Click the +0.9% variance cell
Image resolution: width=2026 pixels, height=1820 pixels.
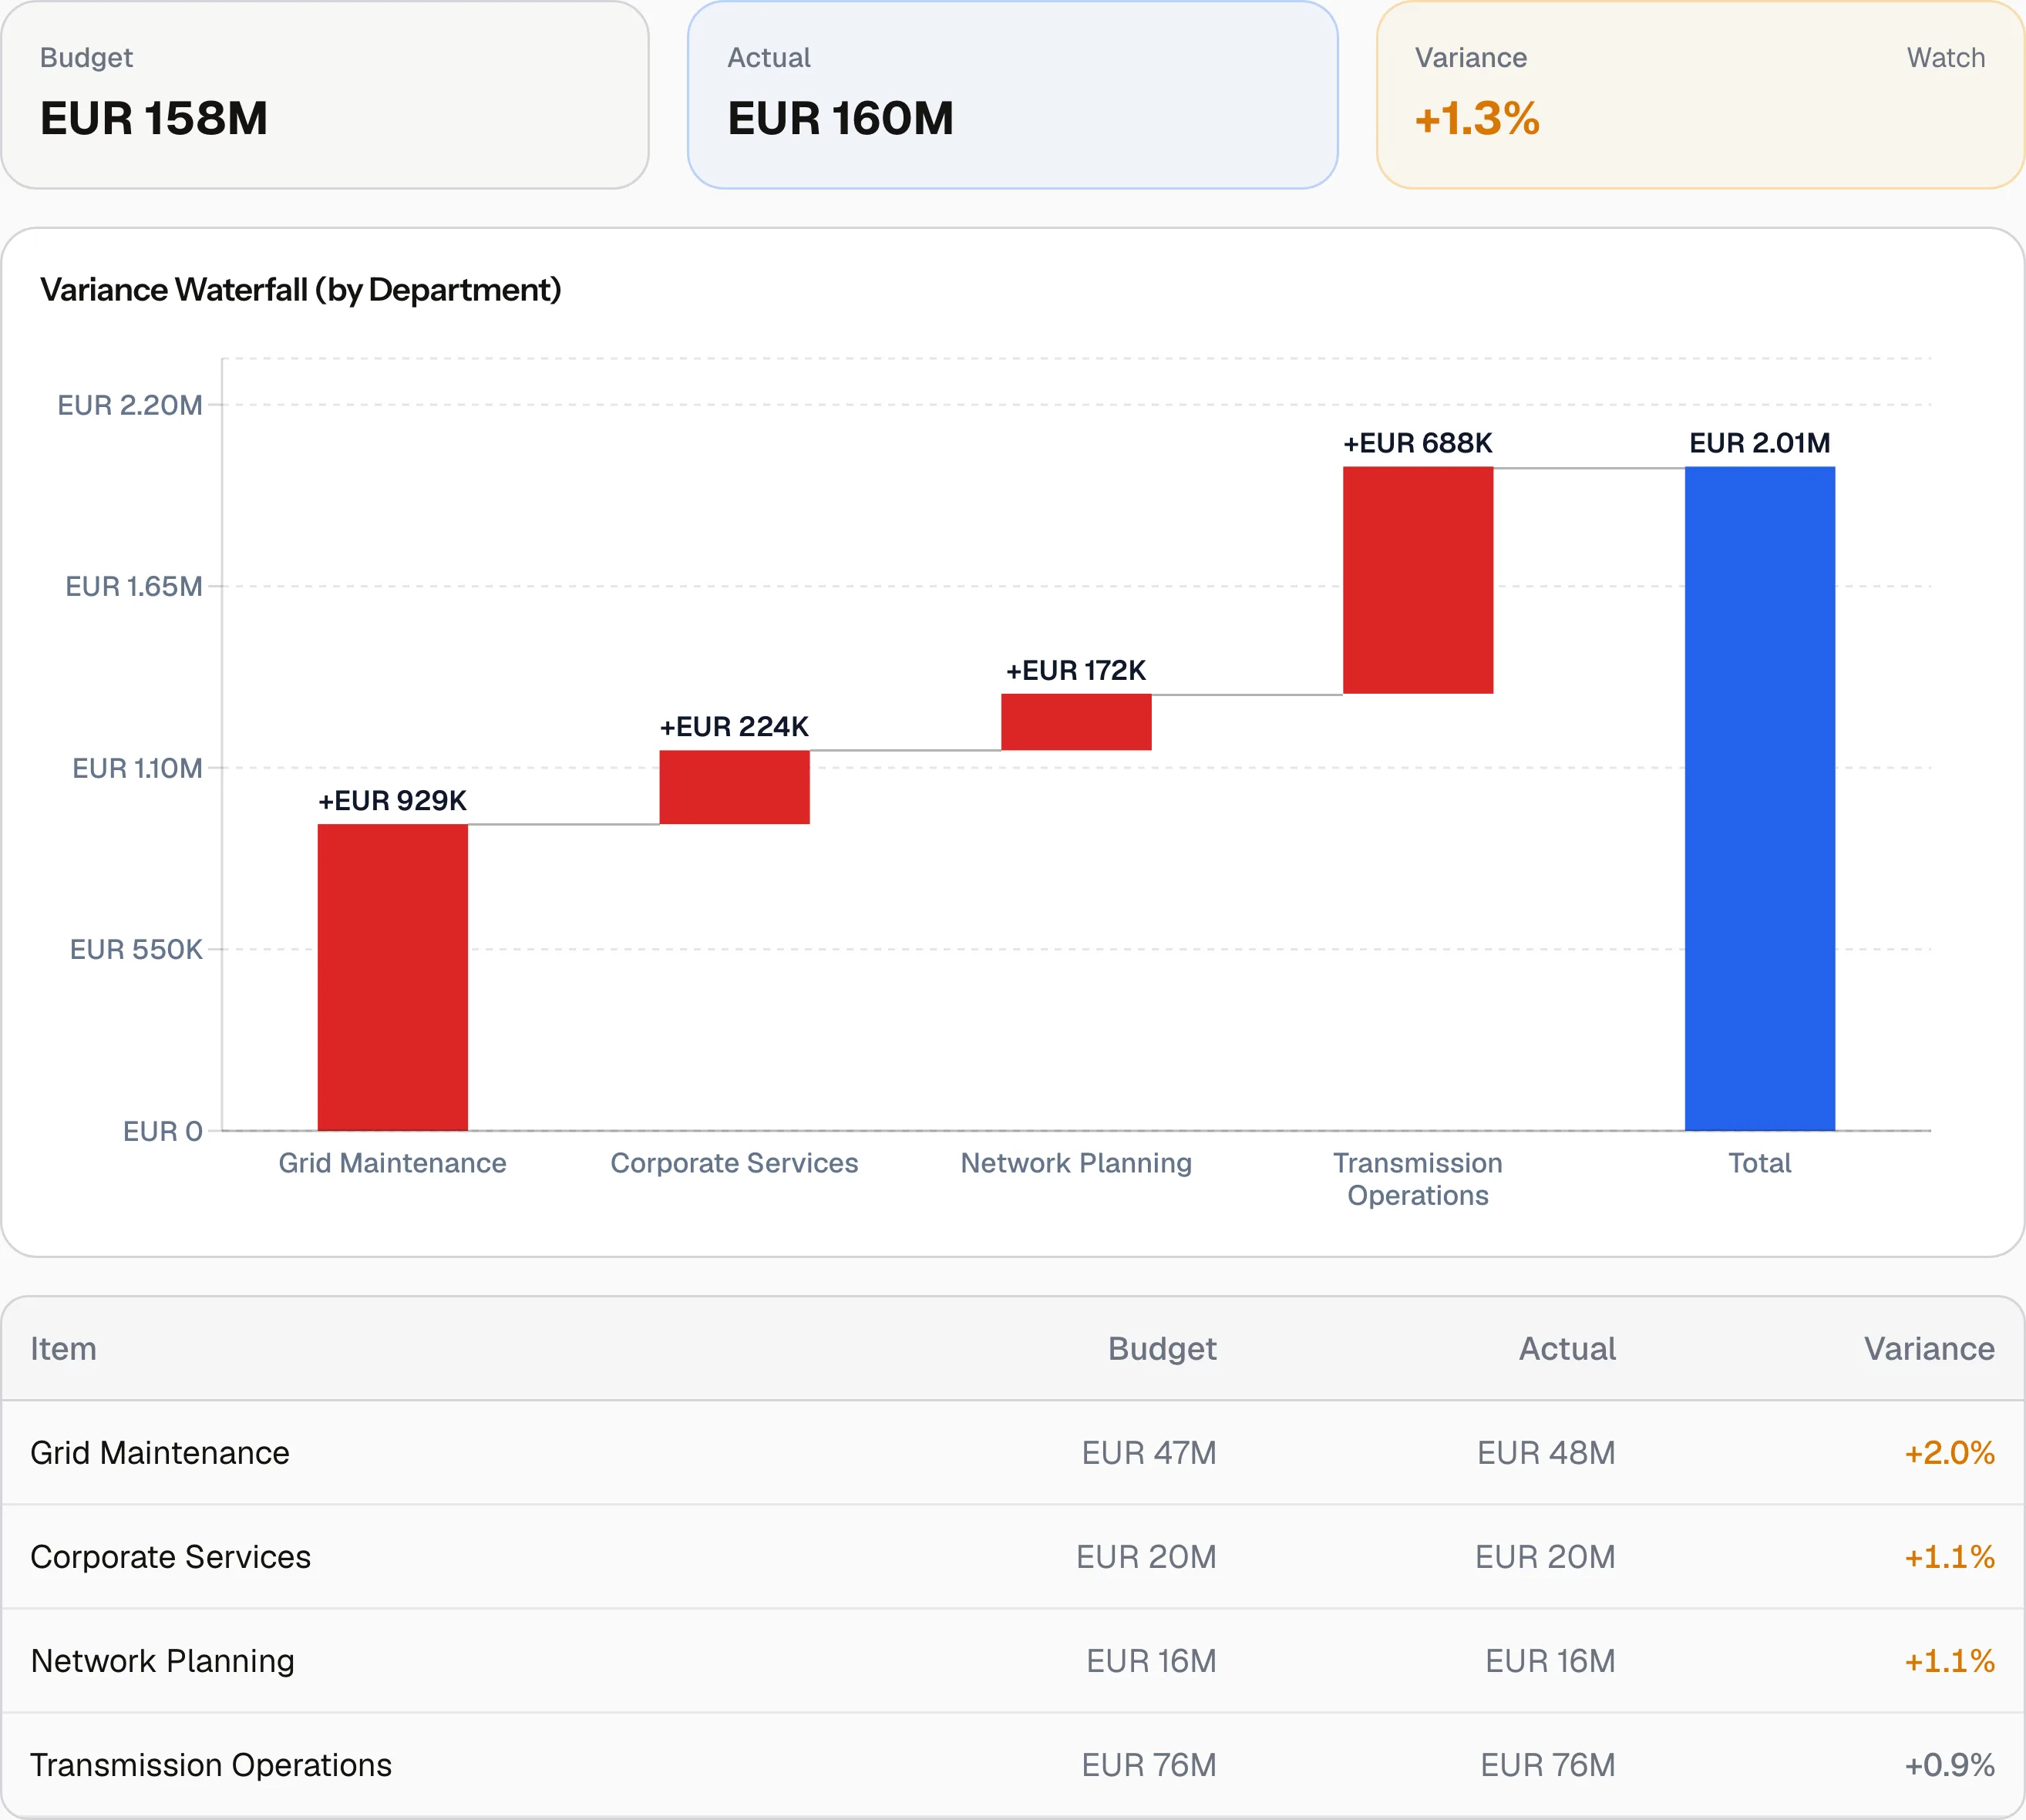(1949, 1765)
